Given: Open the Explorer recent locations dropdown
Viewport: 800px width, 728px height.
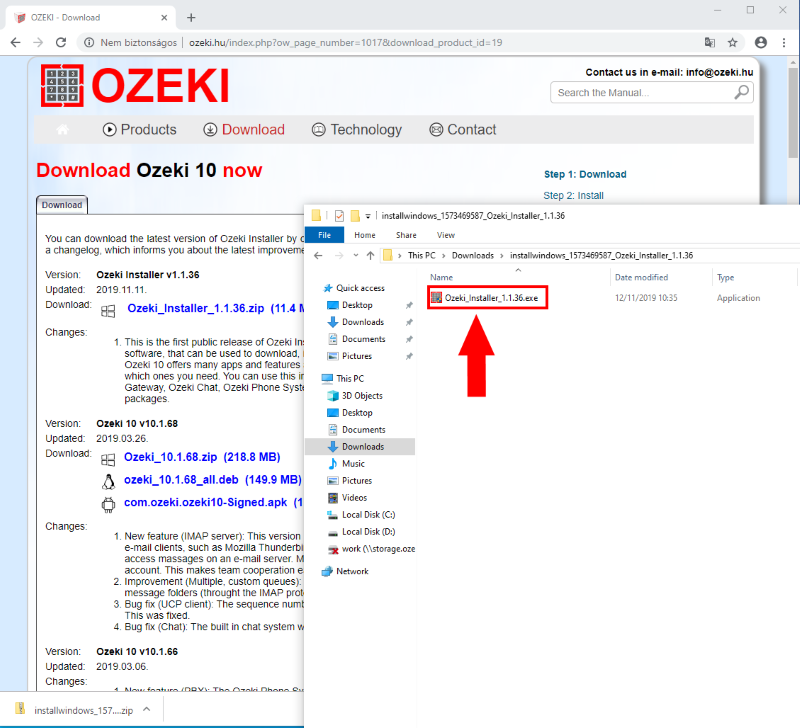Looking at the screenshot, I should coord(356,255).
